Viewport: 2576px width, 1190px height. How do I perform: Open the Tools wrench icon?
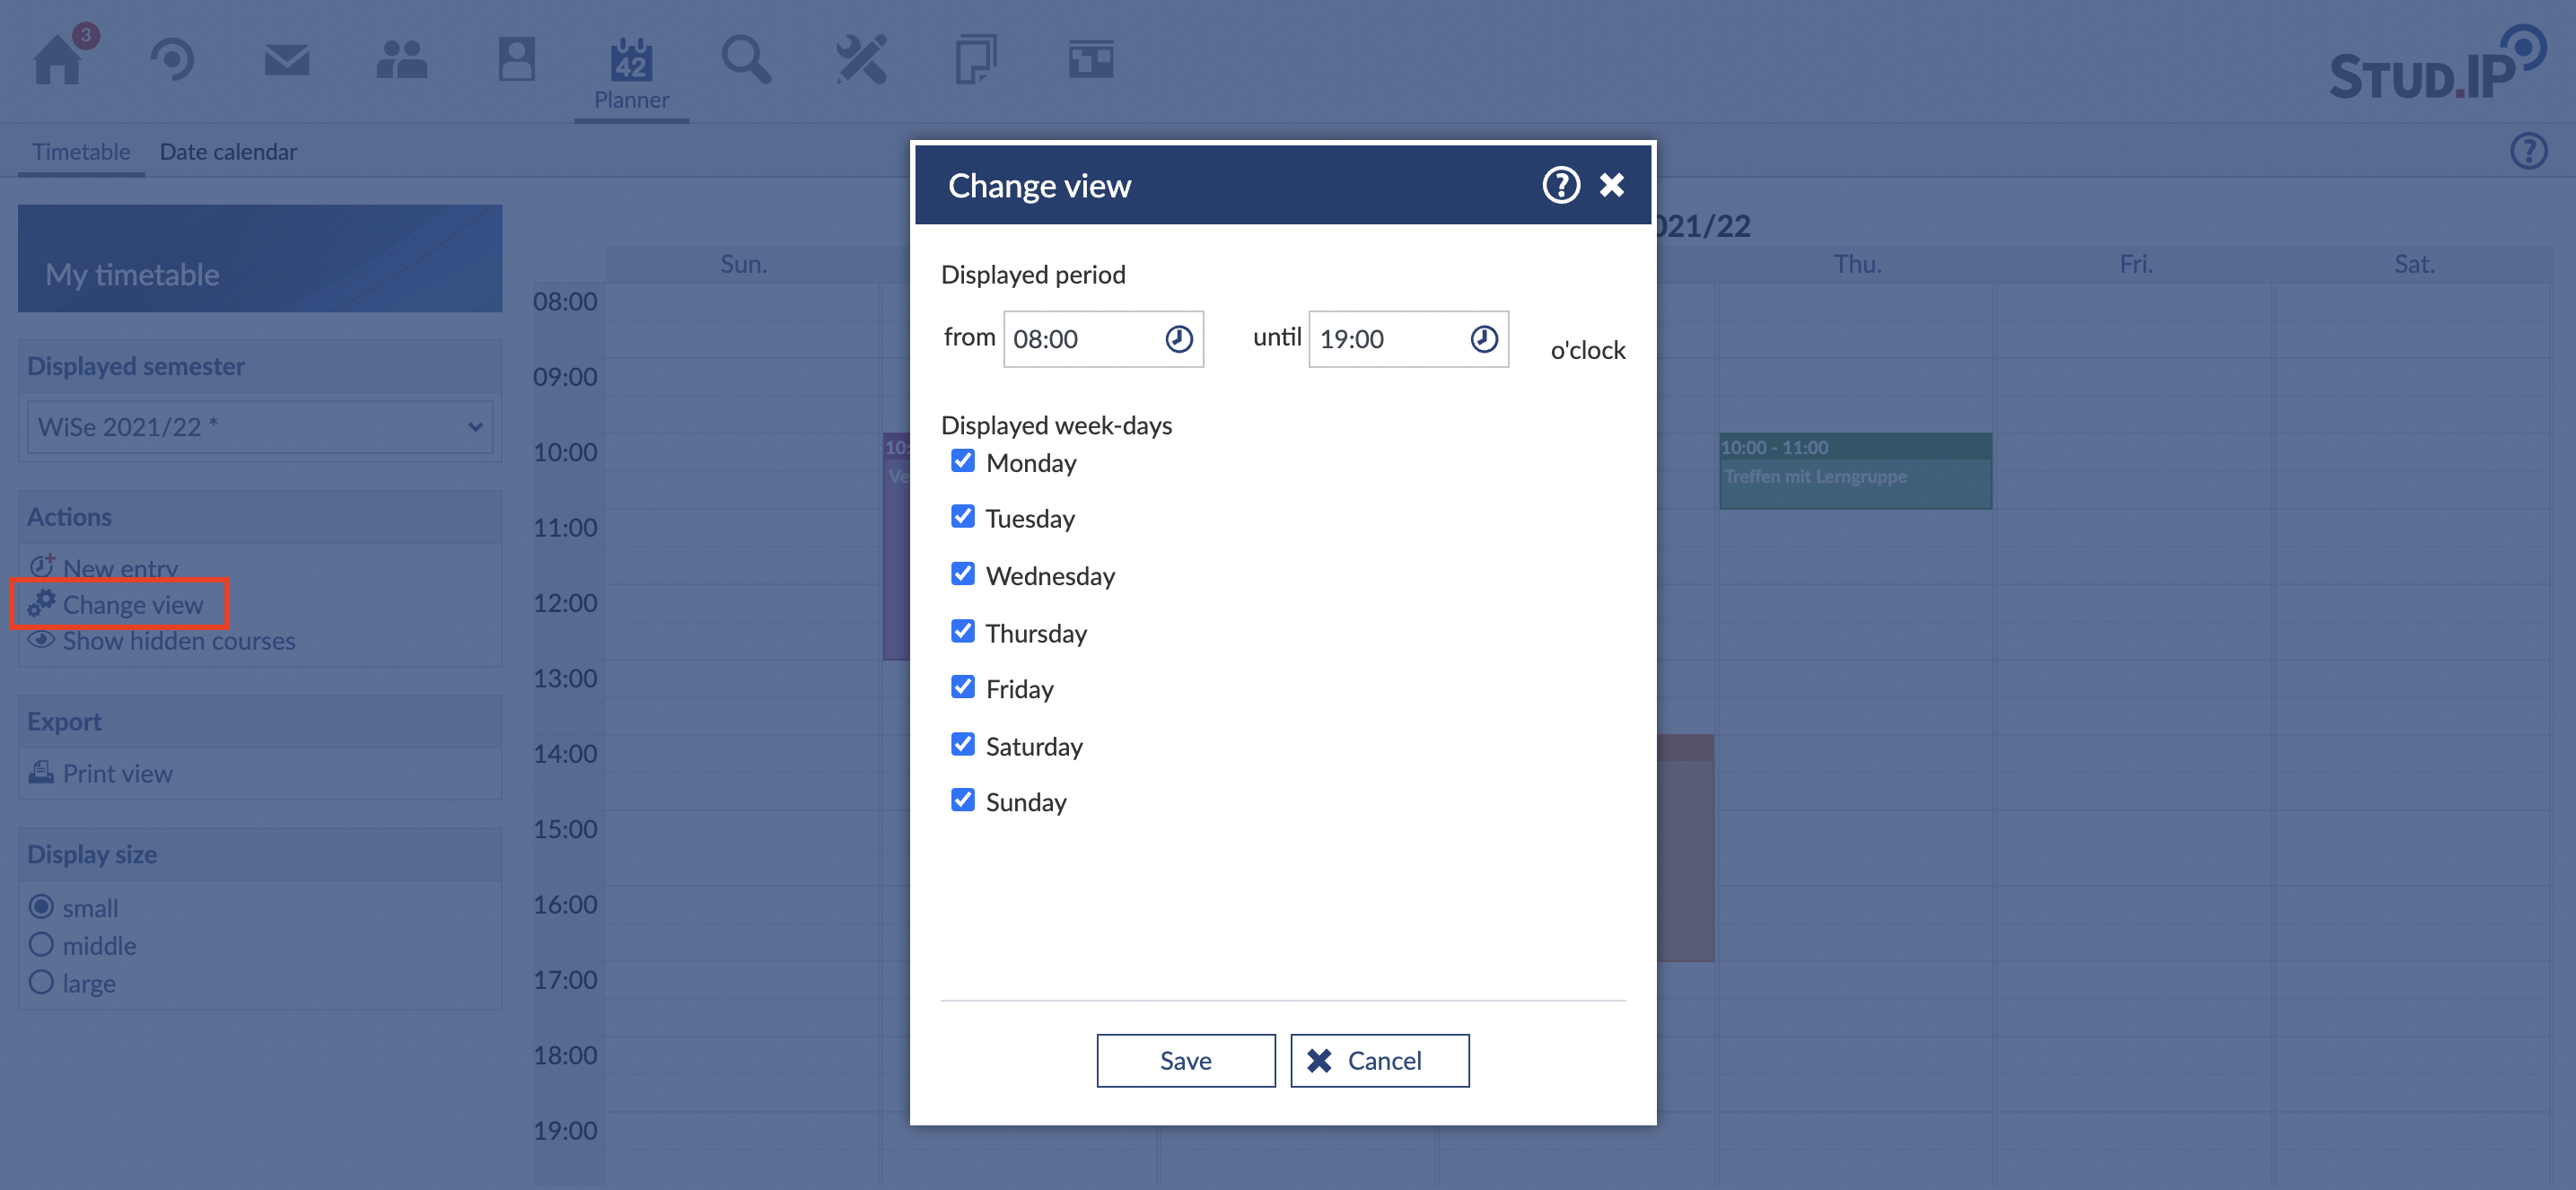click(x=861, y=60)
